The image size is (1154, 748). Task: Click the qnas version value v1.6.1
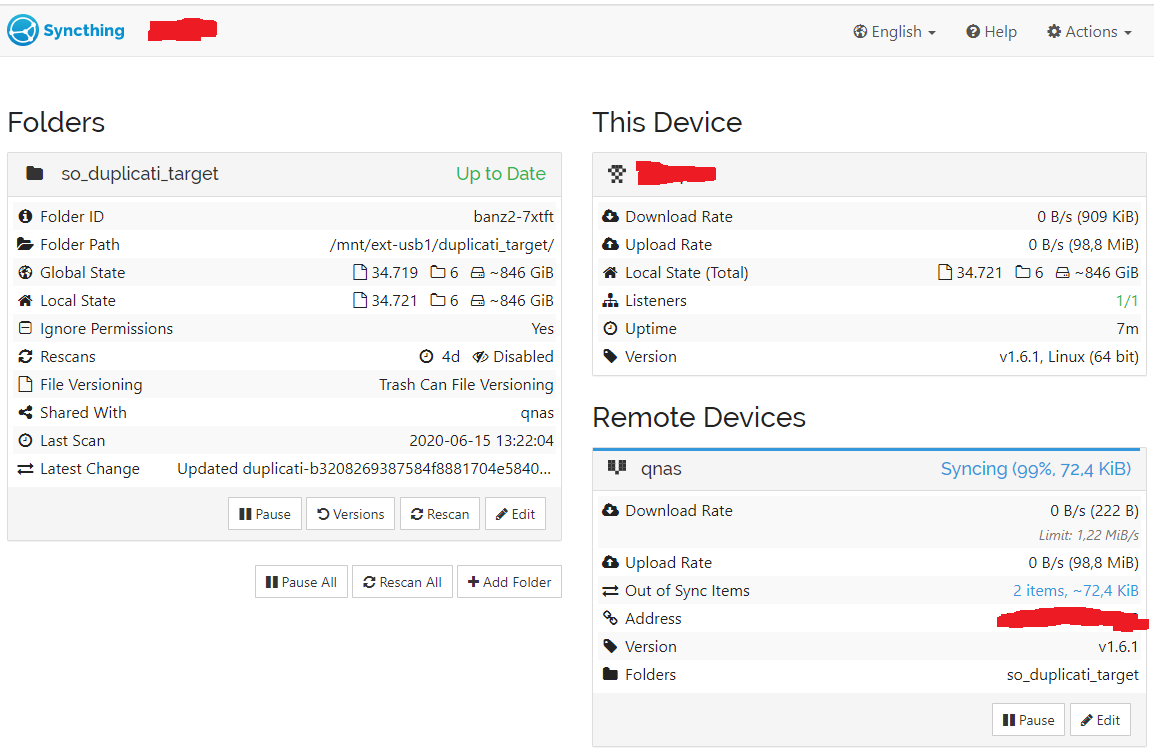click(1118, 646)
